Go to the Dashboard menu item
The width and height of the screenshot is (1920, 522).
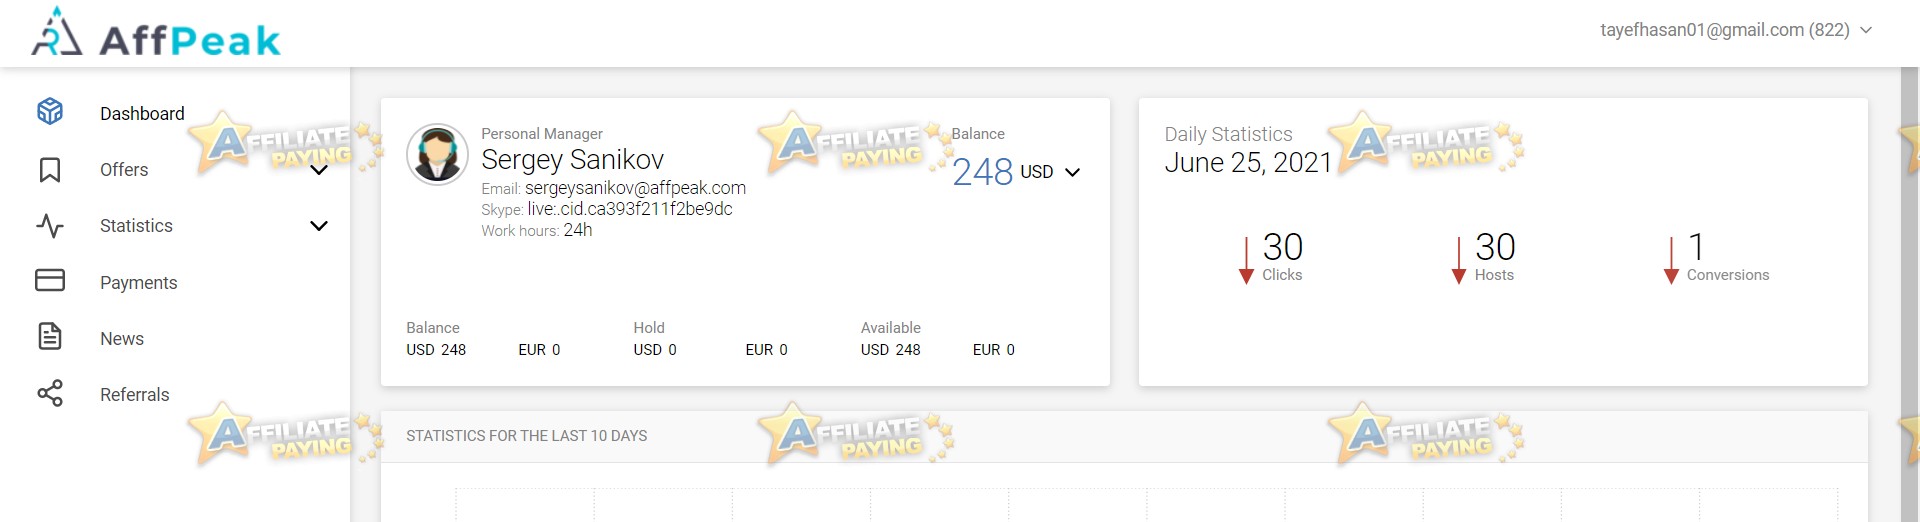point(142,114)
